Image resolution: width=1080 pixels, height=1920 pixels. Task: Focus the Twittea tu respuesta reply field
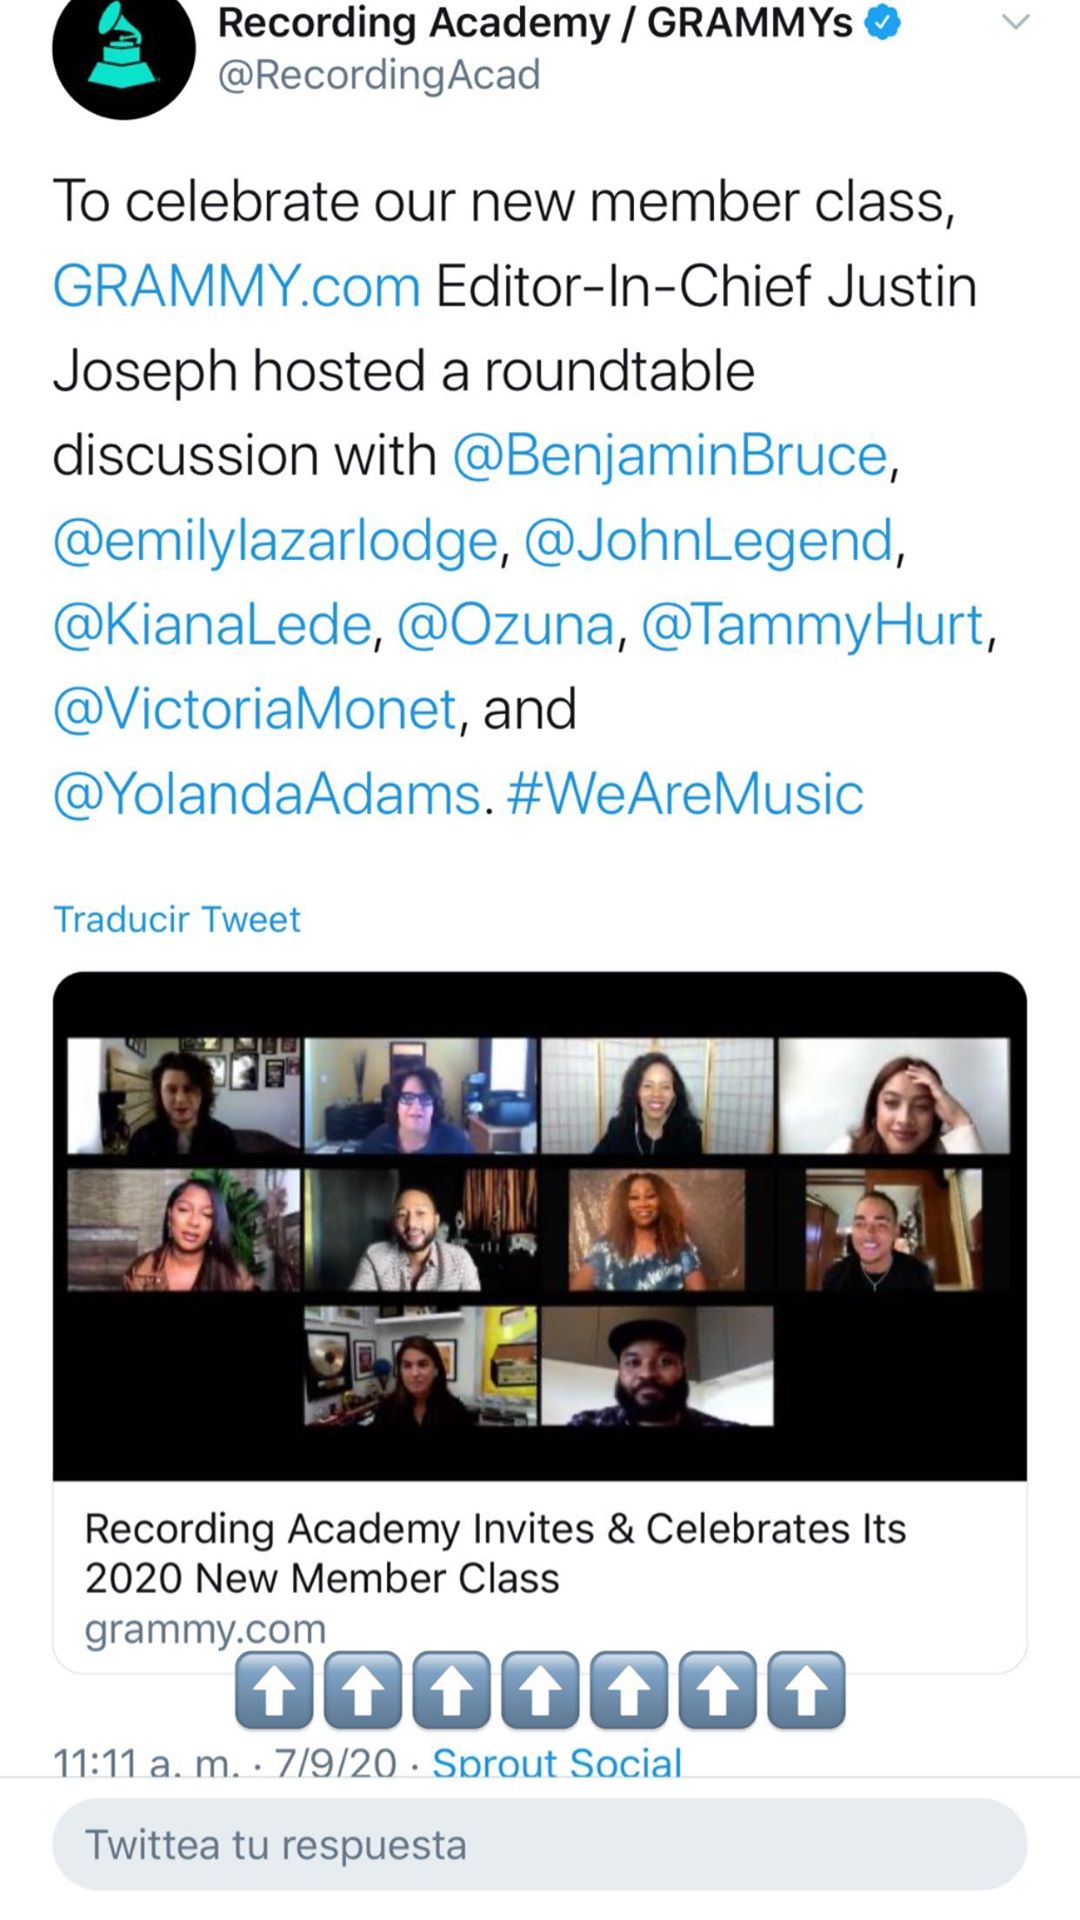[x=540, y=1845]
